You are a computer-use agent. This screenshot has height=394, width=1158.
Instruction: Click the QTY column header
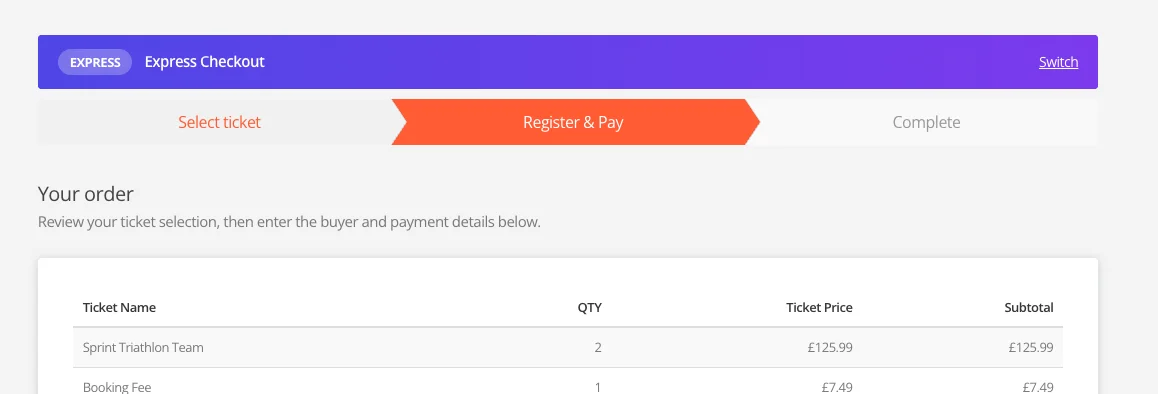(589, 308)
